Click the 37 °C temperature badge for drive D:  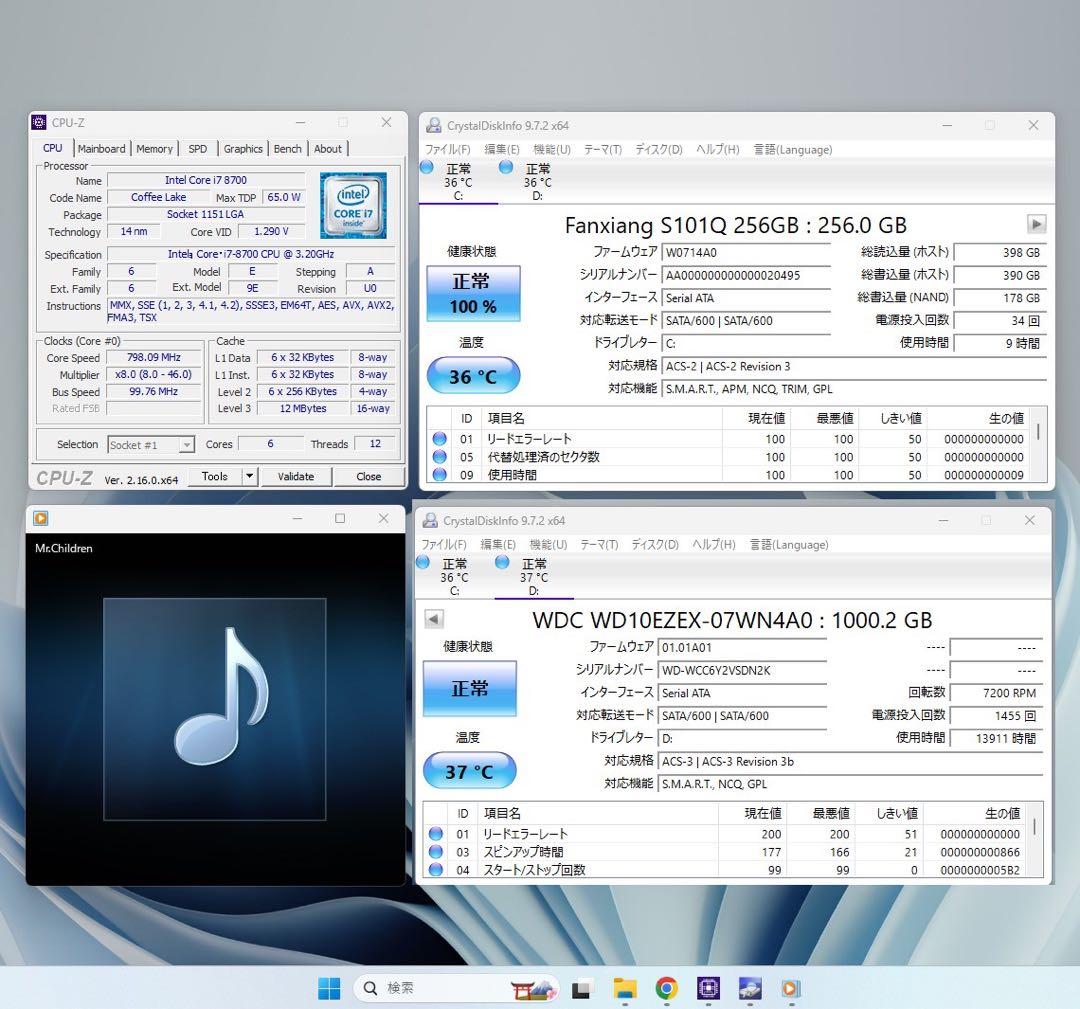point(470,770)
